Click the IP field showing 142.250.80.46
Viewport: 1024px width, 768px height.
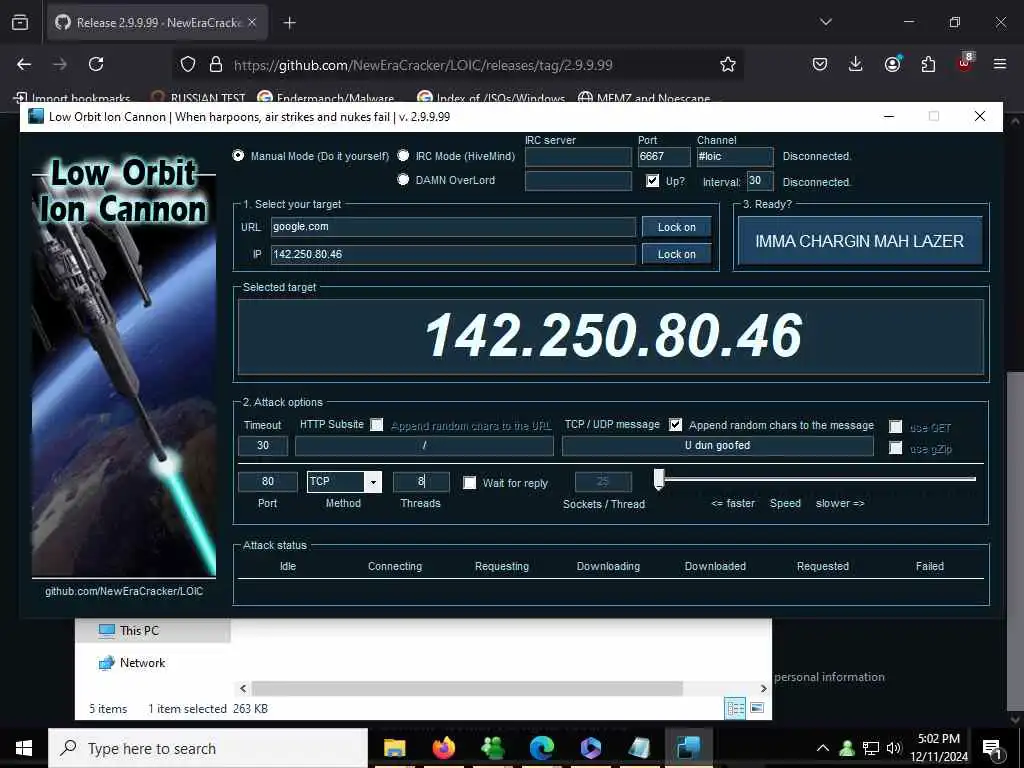tap(453, 254)
